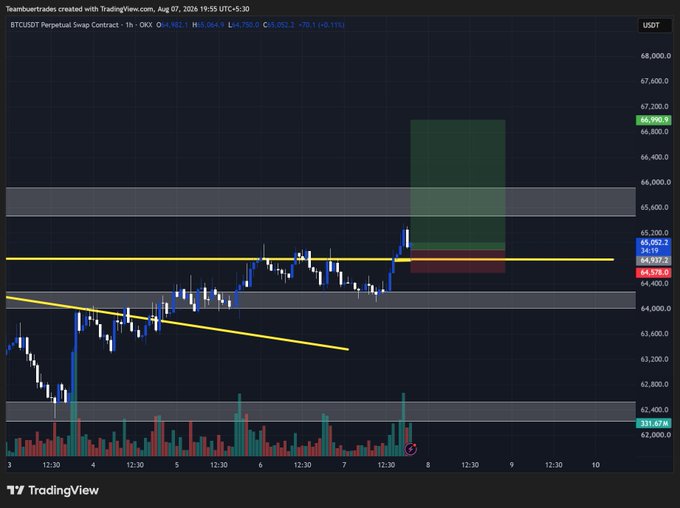The image size is (680, 508).
Task: Click the red 64,578.0 stop-loss price tag
Action: [x=654, y=272]
